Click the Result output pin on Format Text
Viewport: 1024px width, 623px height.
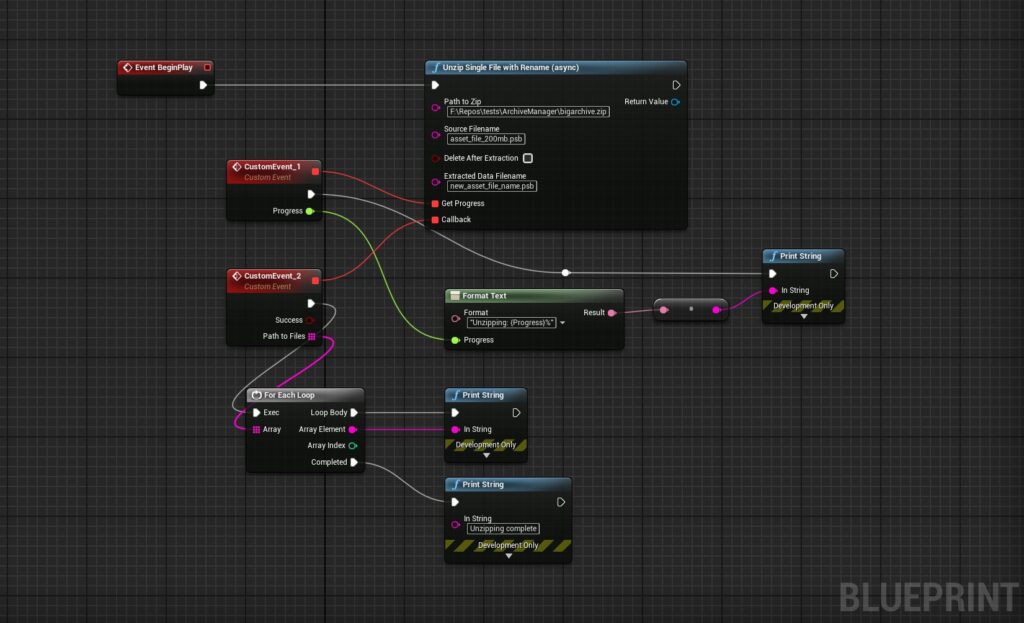(612, 312)
